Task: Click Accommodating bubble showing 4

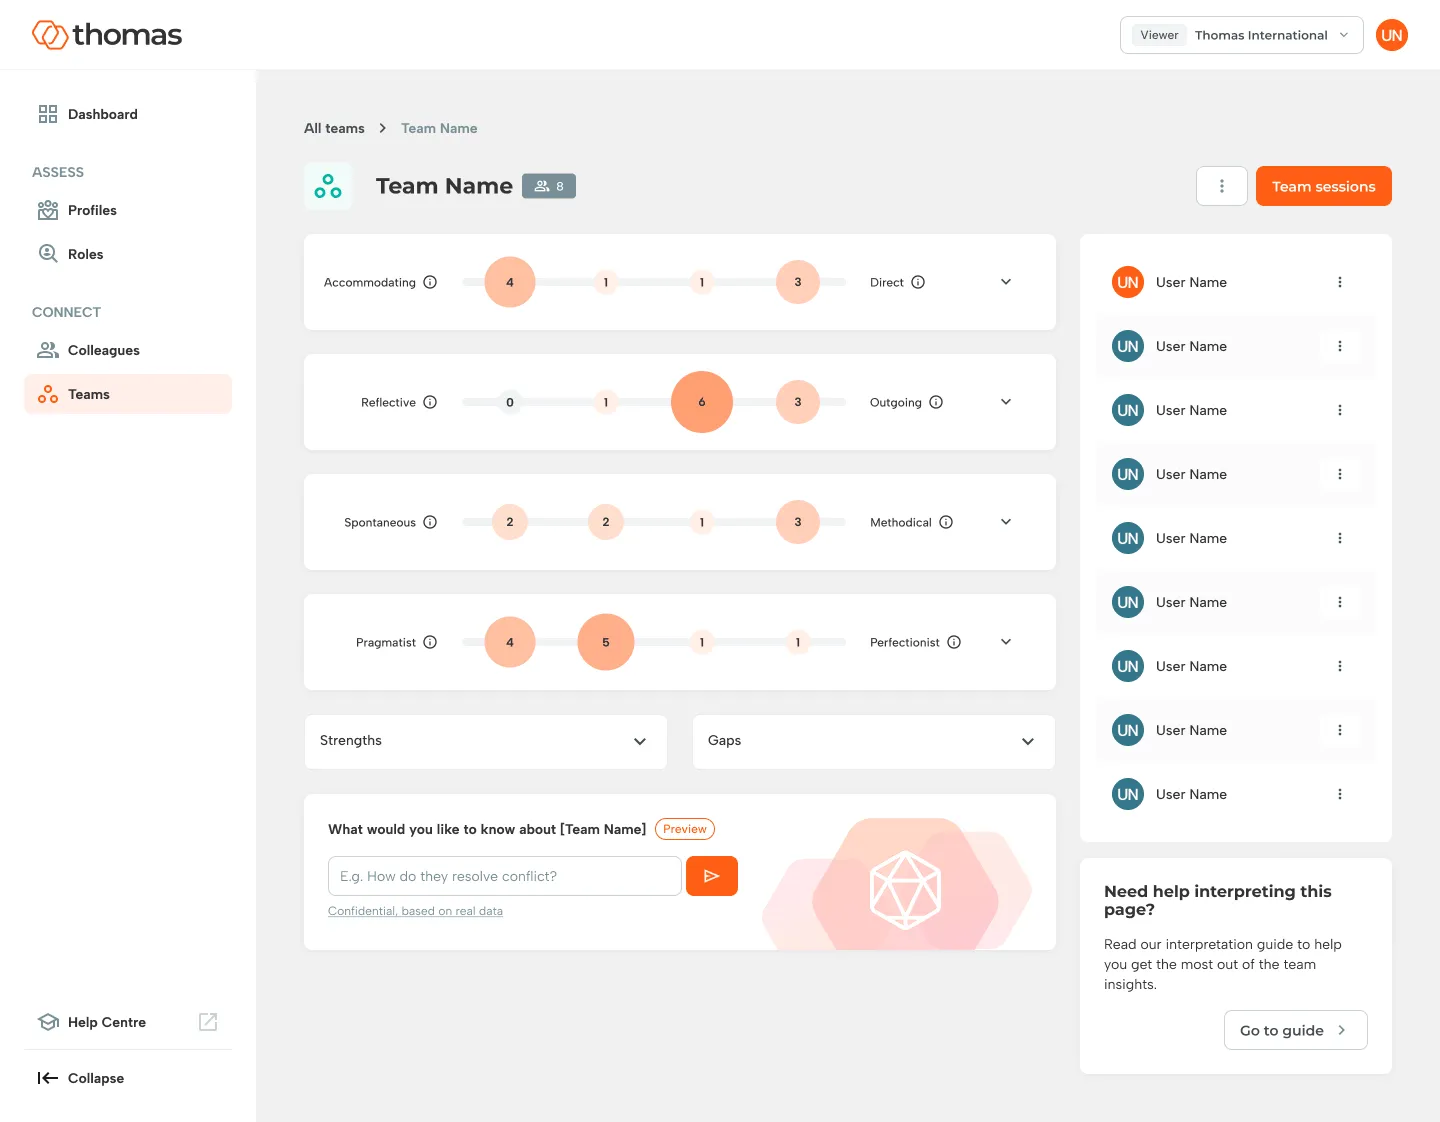Action: pyautogui.click(x=510, y=282)
